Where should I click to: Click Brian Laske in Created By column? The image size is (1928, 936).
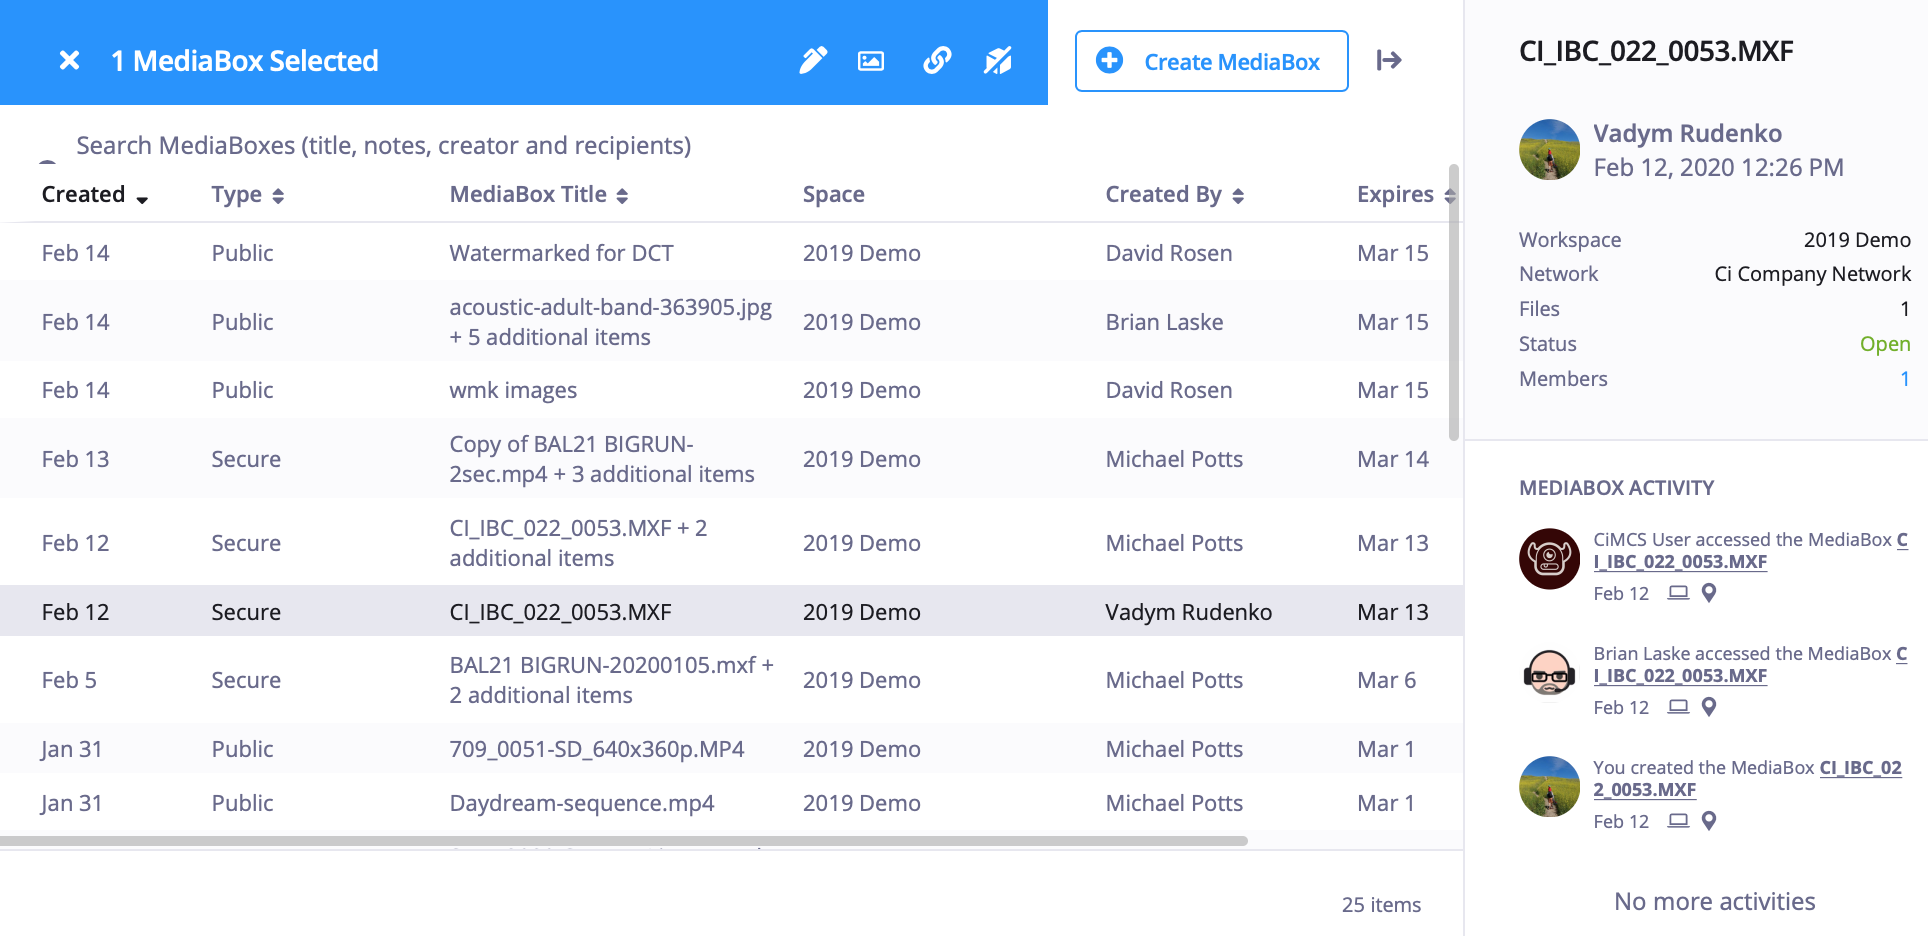point(1164,322)
